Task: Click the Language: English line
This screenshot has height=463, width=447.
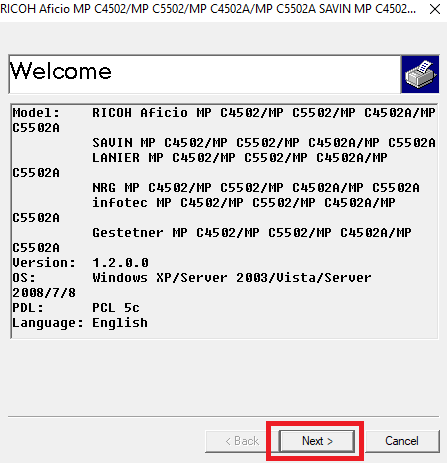Action: (80, 323)
